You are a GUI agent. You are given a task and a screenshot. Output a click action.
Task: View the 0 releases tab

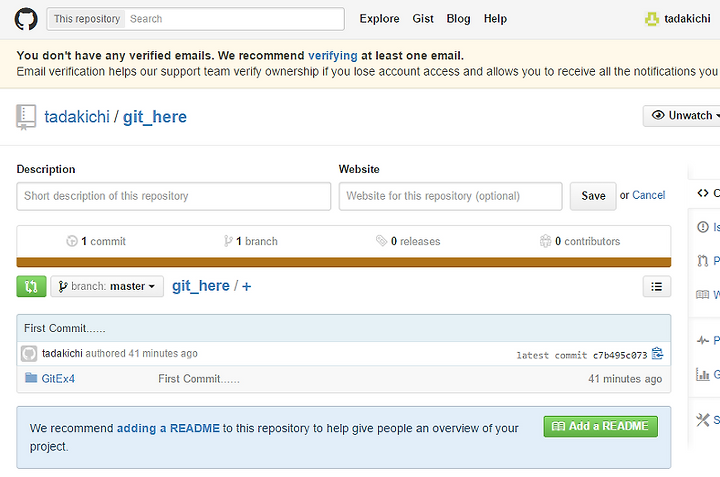[x=408, y=241]
